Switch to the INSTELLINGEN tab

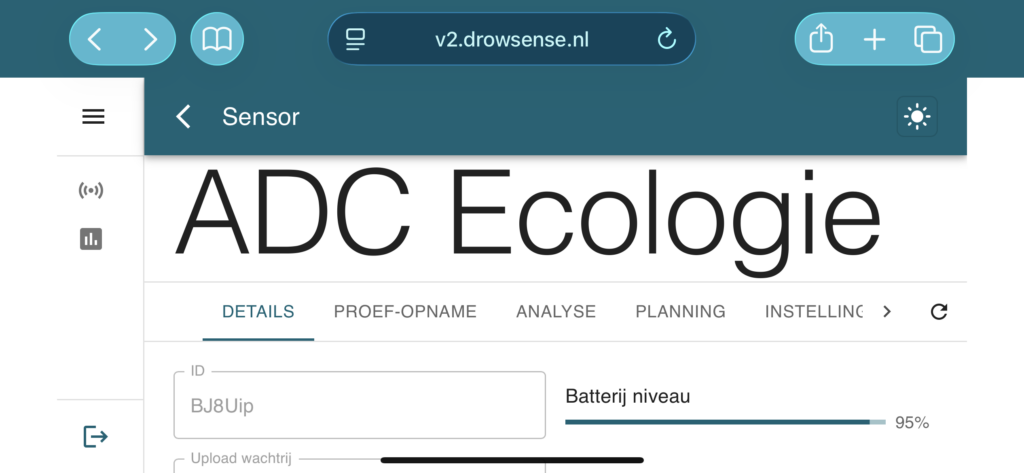pos(813,312)
